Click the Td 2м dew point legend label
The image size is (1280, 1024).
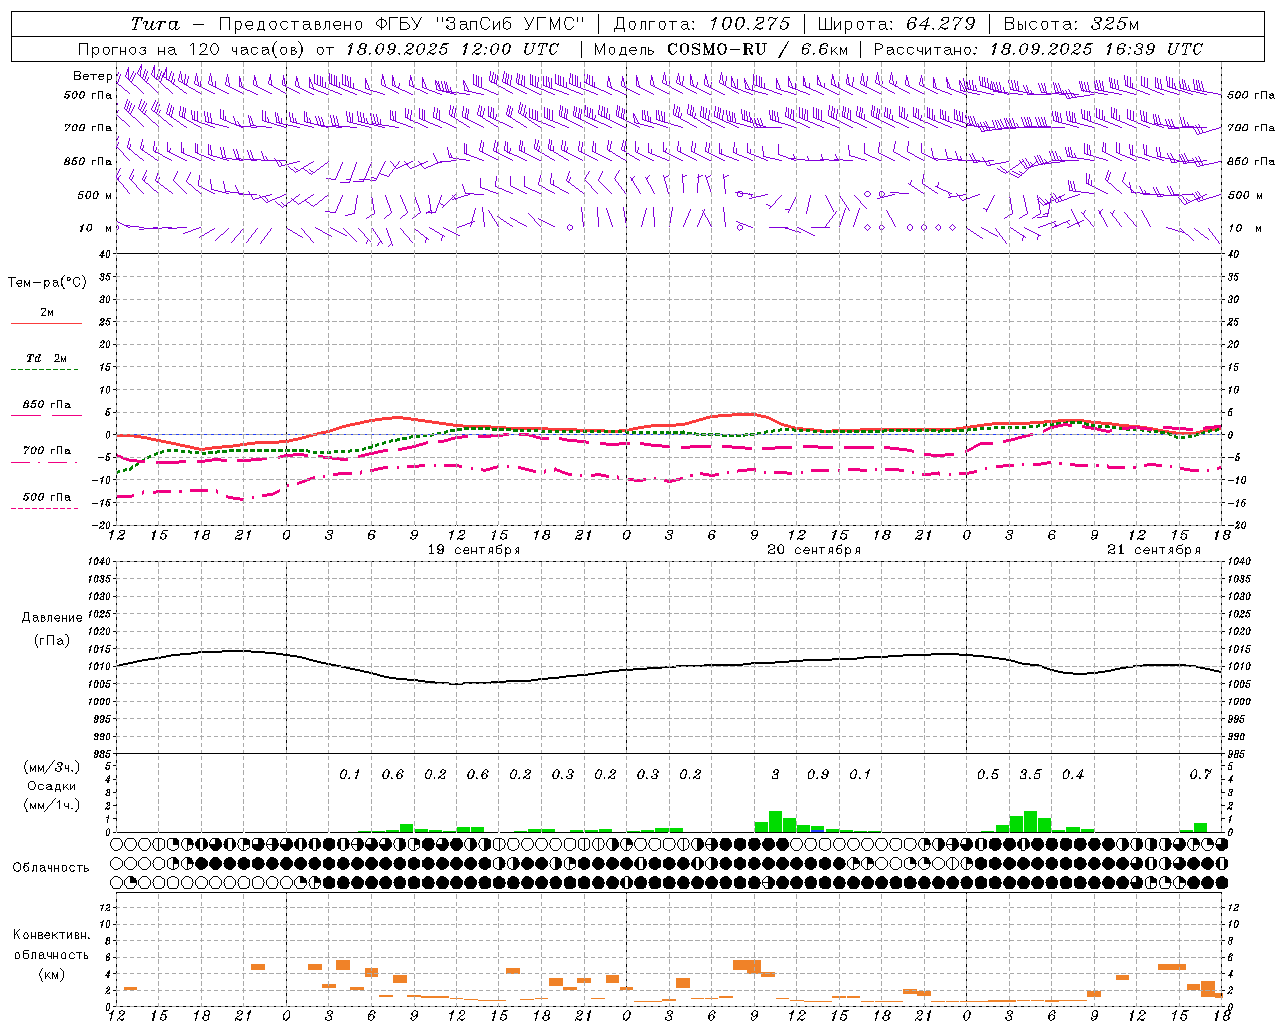tap(47, 358)
